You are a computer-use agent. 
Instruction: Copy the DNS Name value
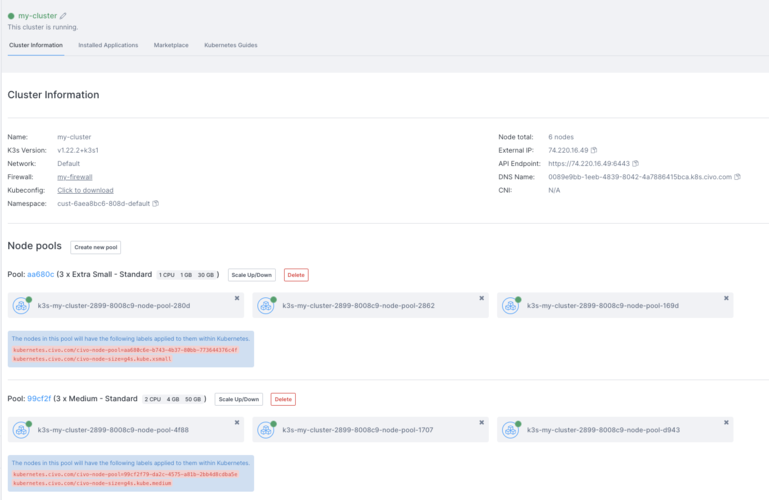737,176
